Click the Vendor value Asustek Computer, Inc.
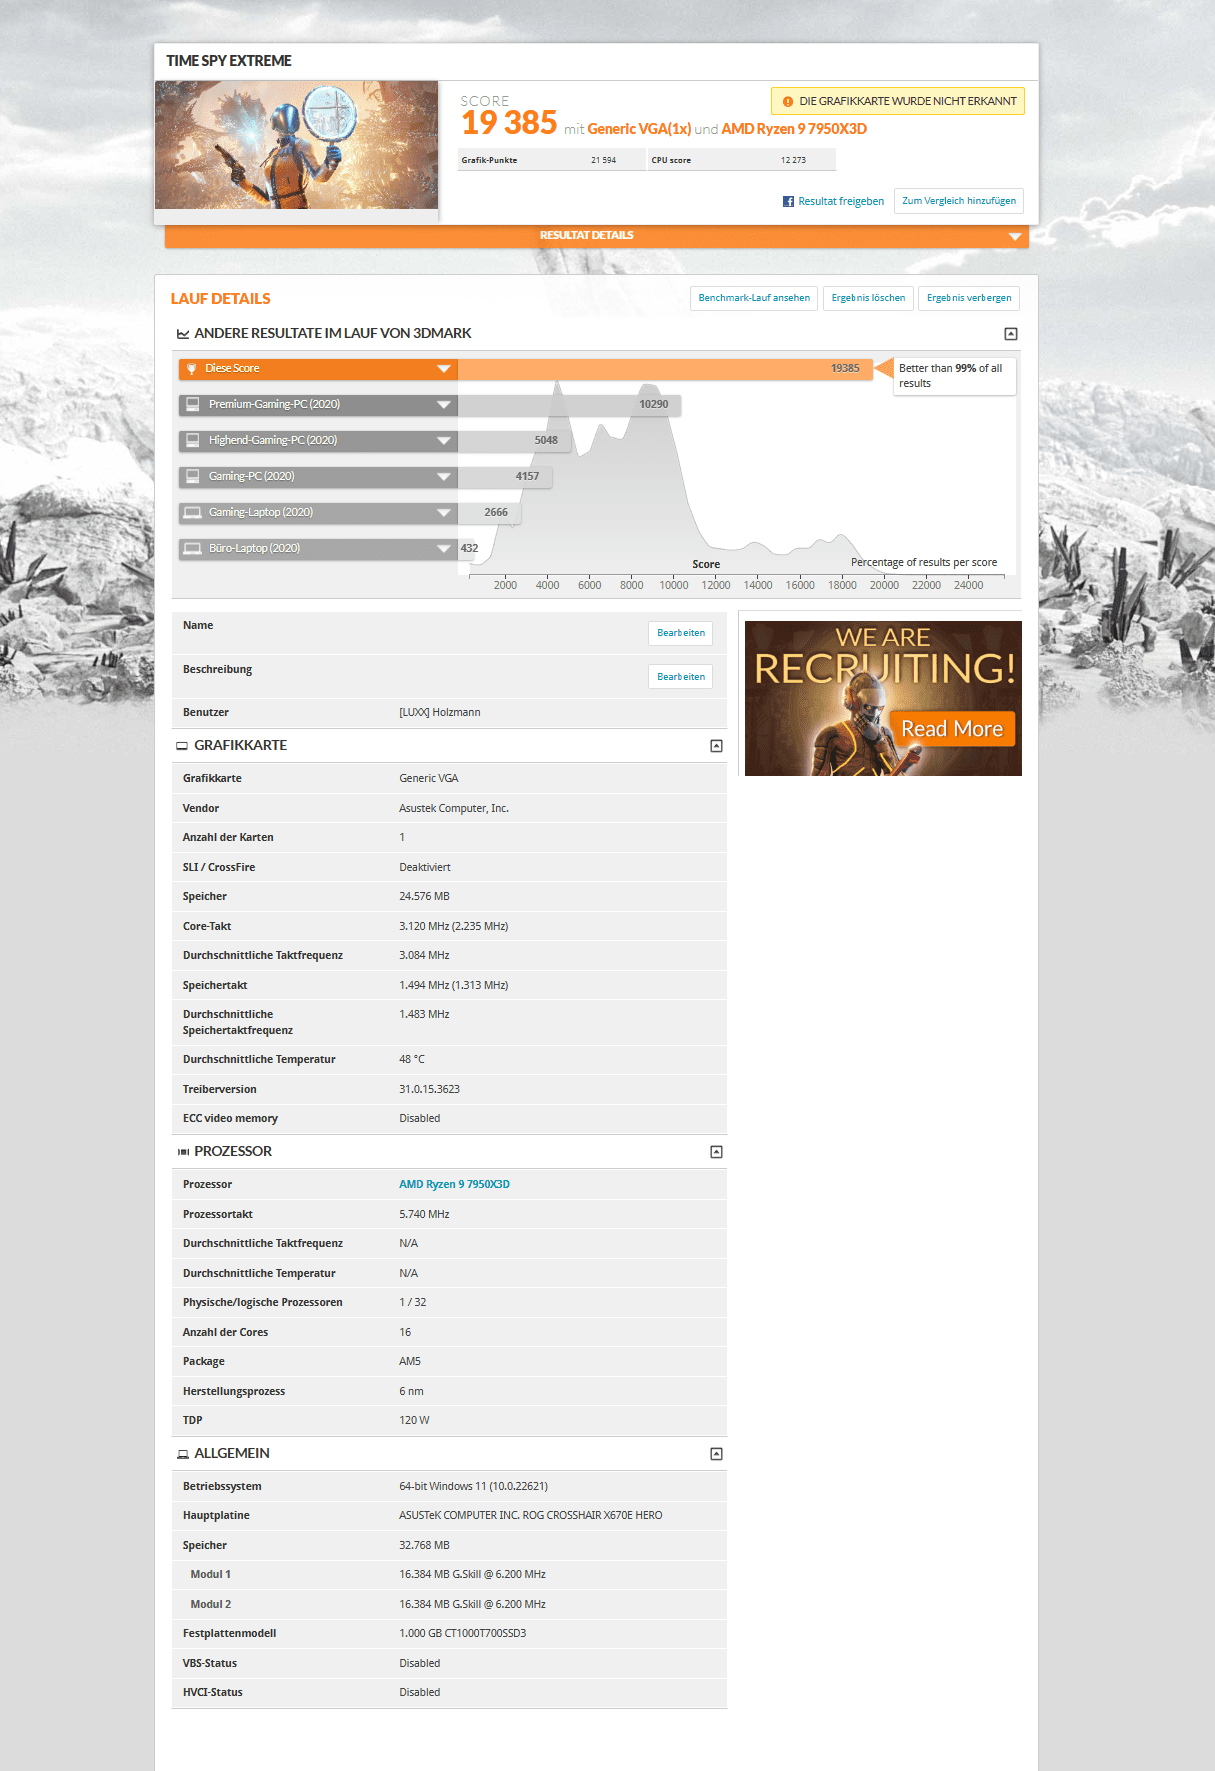The image size is (1215, 1771). point(454,808)
